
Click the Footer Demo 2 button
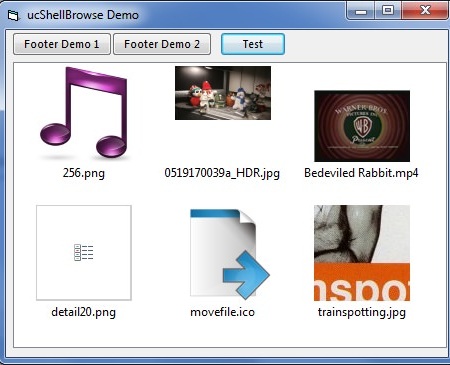click(162, 44)
